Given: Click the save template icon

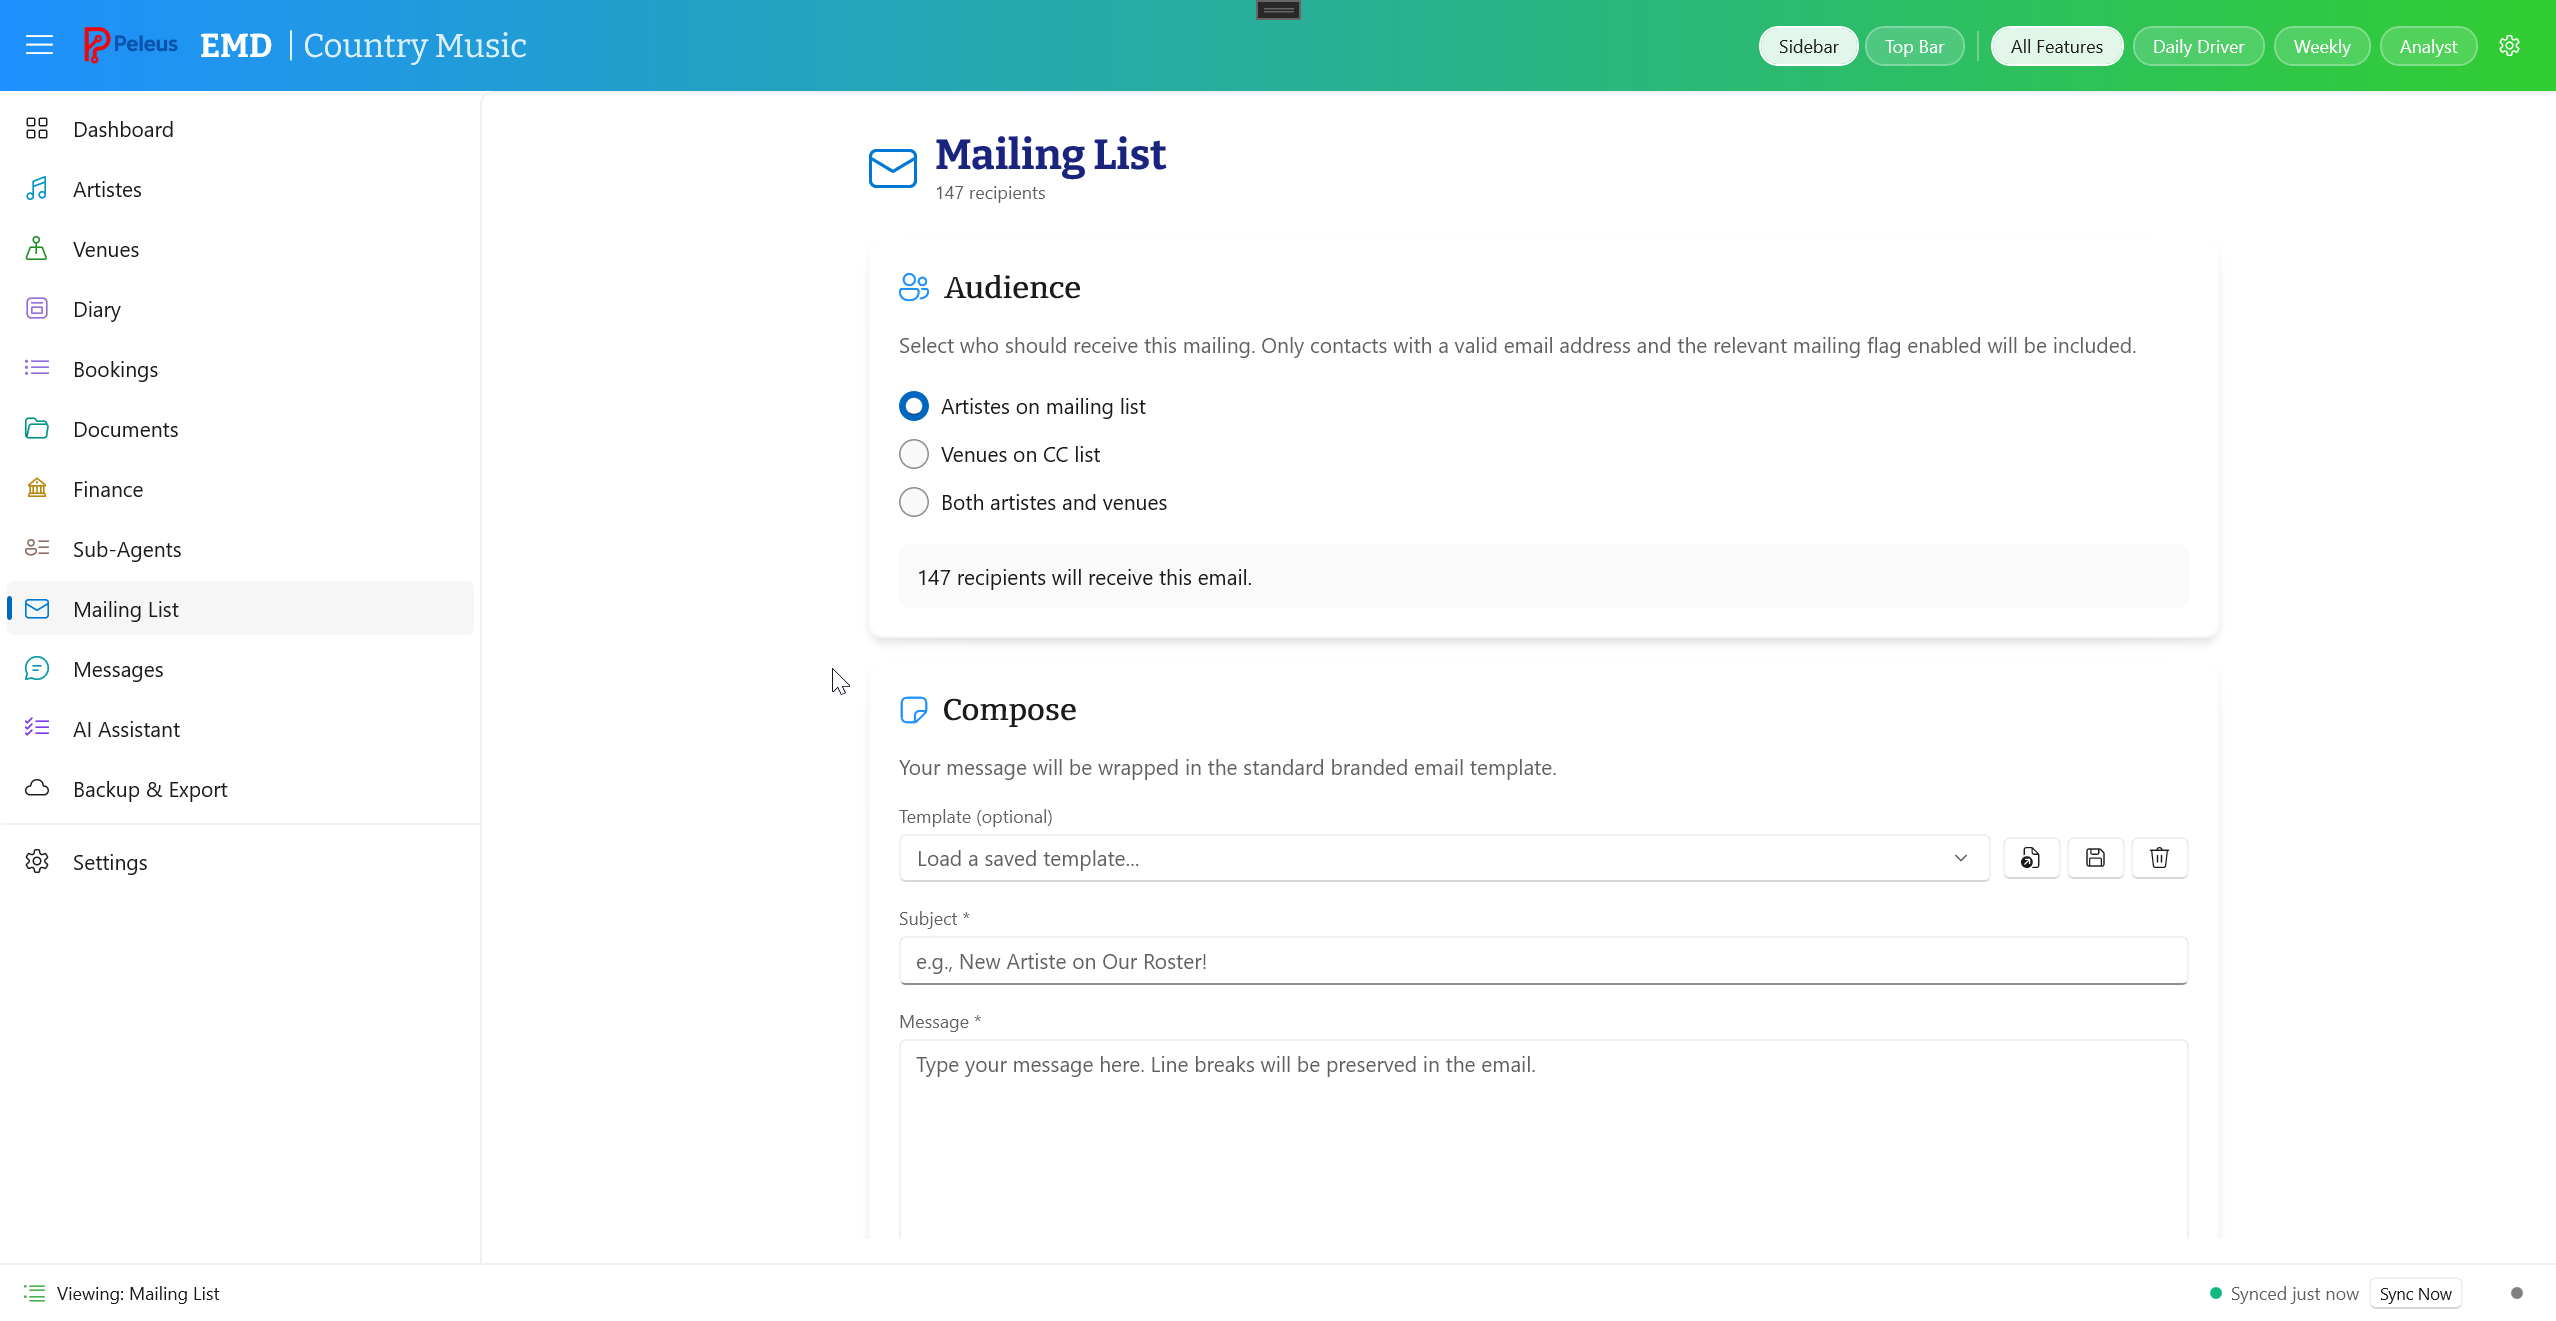Looking at the screenshot, I should pyautogui.click(x=2095, y=858).
